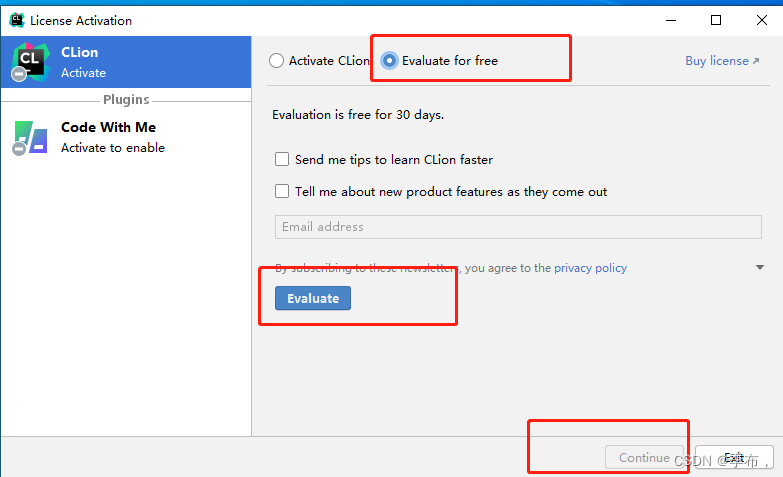This screenshot has width=783, height=477.
Task: Enable Tell me about new product features
Action: pyautogui.click(x=282, y=191)
